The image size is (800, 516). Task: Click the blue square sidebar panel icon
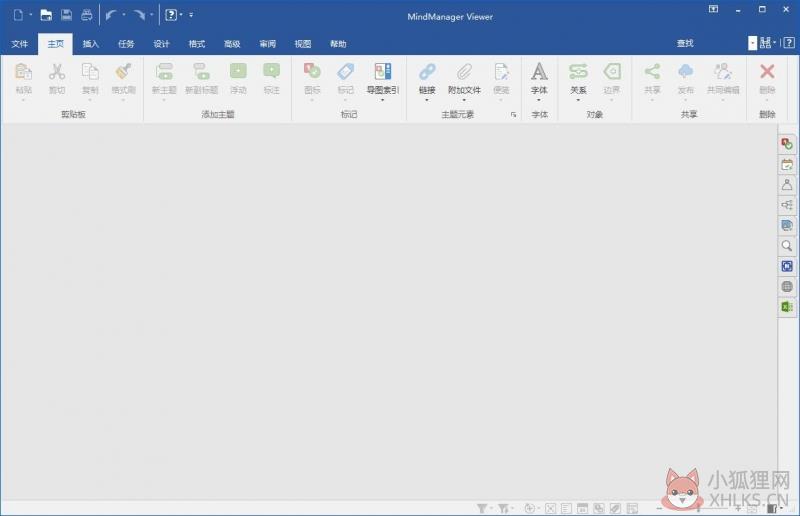(x=787, y=266)
